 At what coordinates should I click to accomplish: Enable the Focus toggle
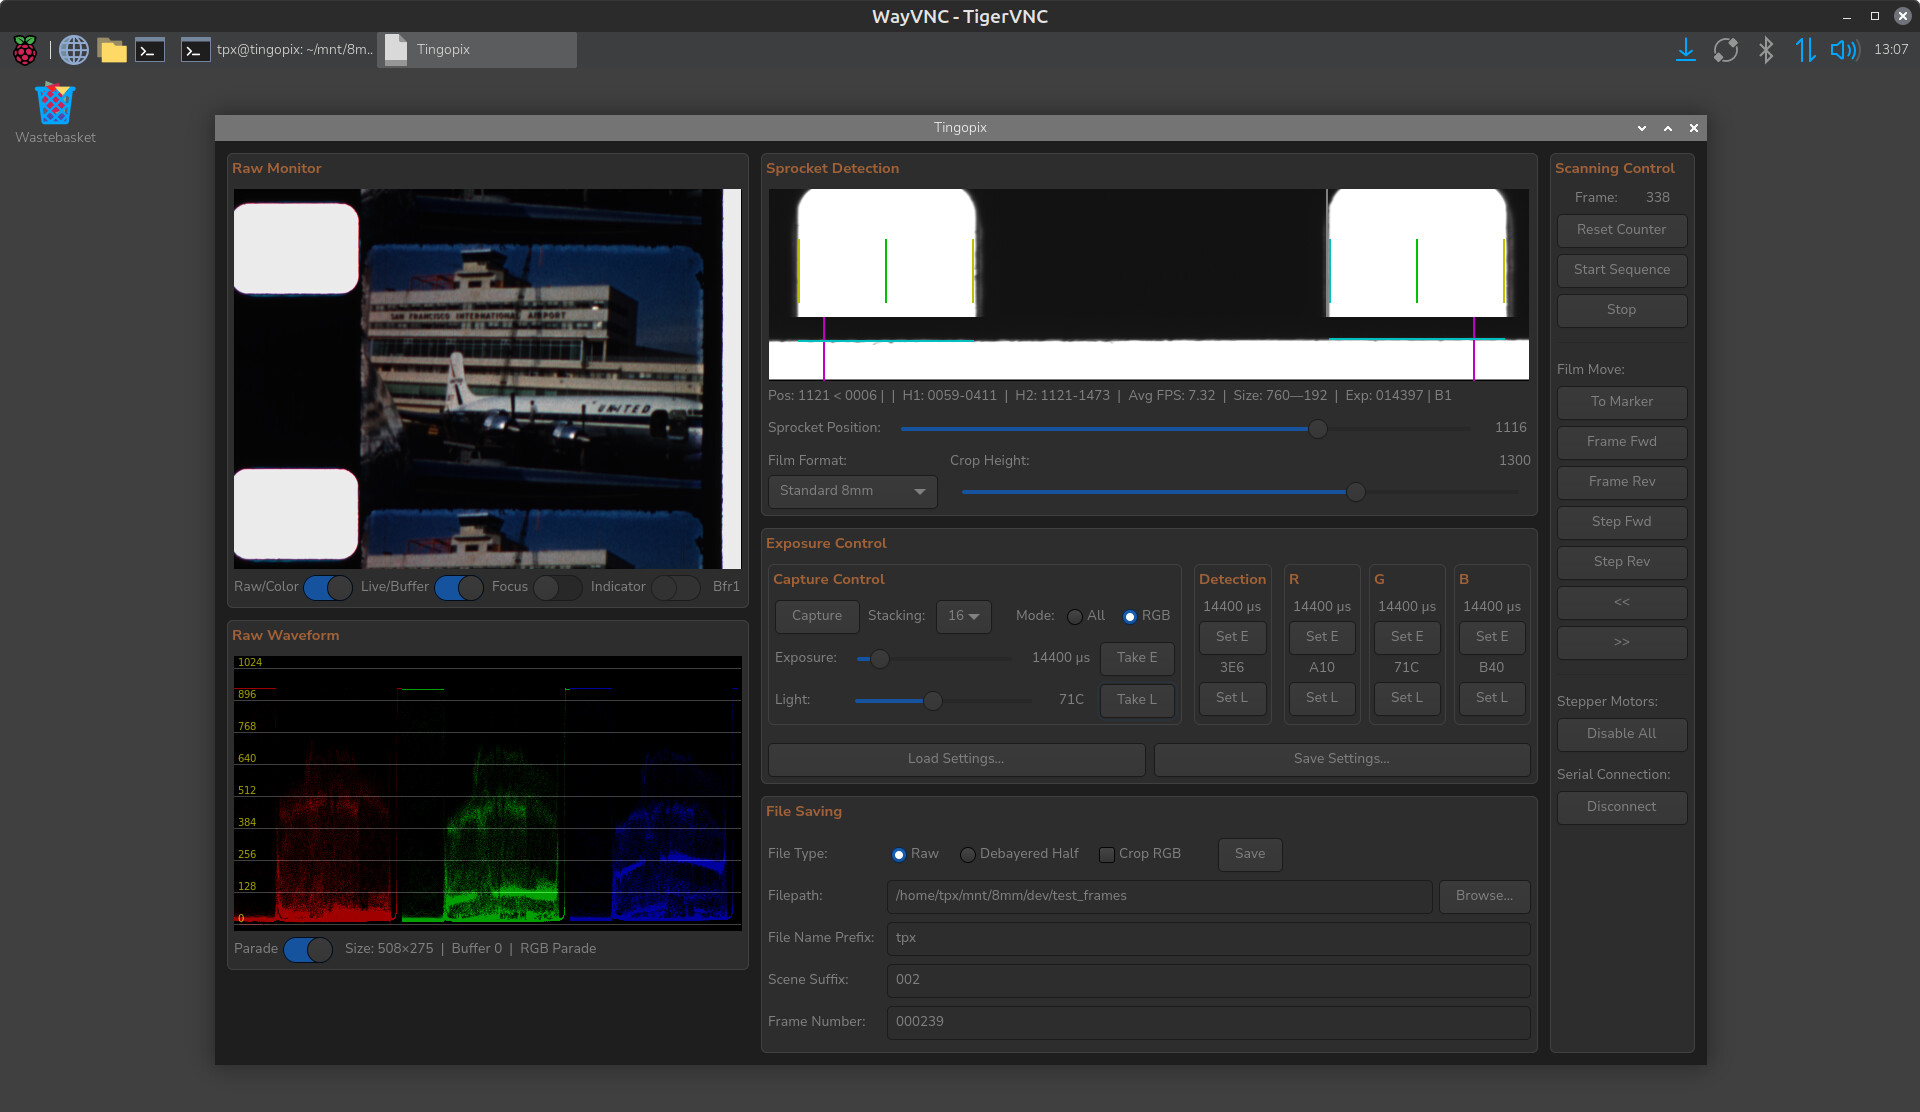coord(557,587)
